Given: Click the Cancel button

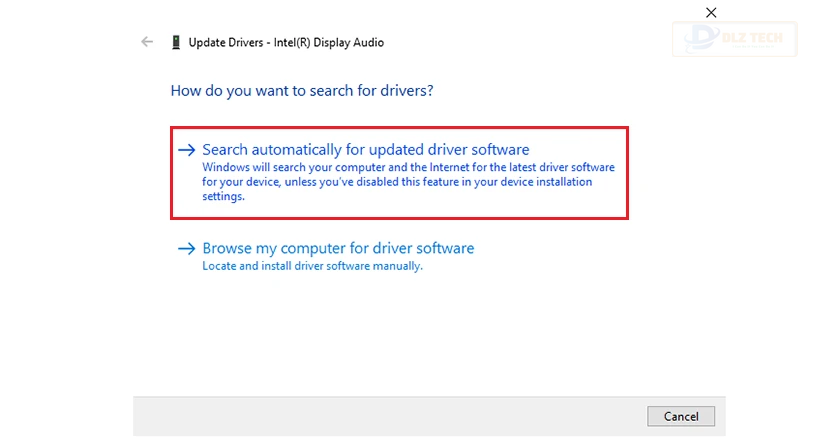Looking at the screenshot, I should coord(681,416).
